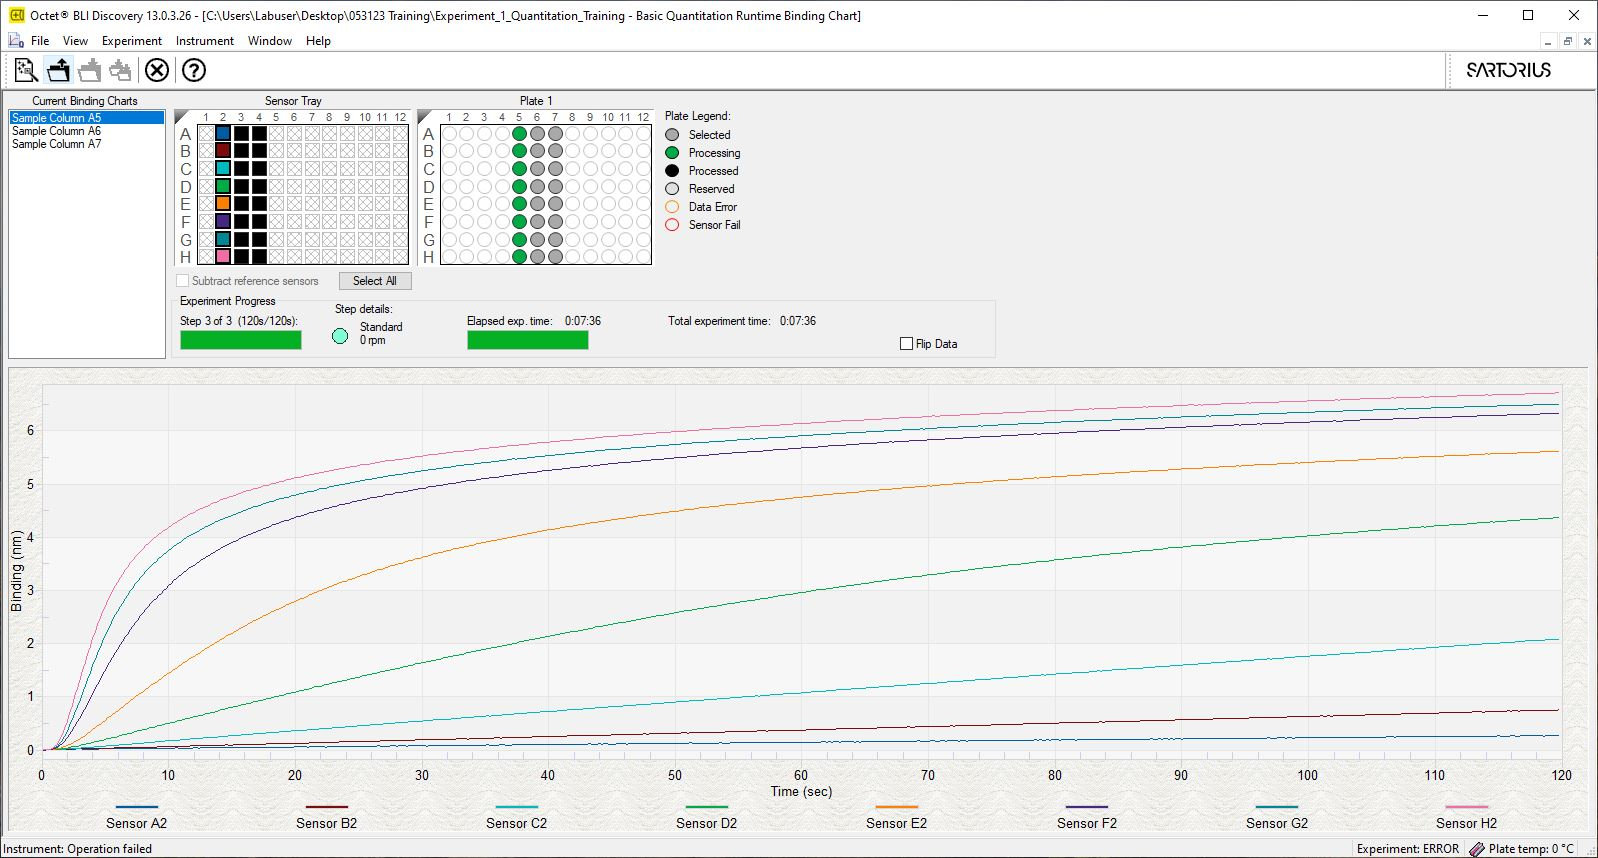Click the Data Error legend circle
The image size is (1598, 858).
click(x=672, y=207)
